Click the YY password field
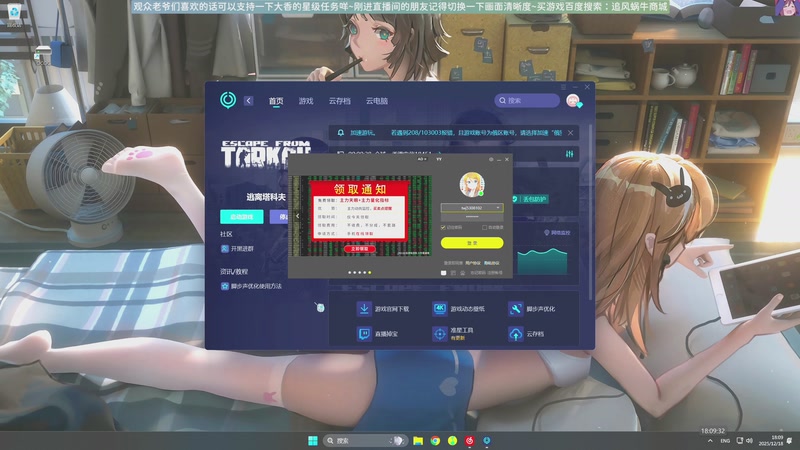The image size is (800, 450). click(472, 217)
